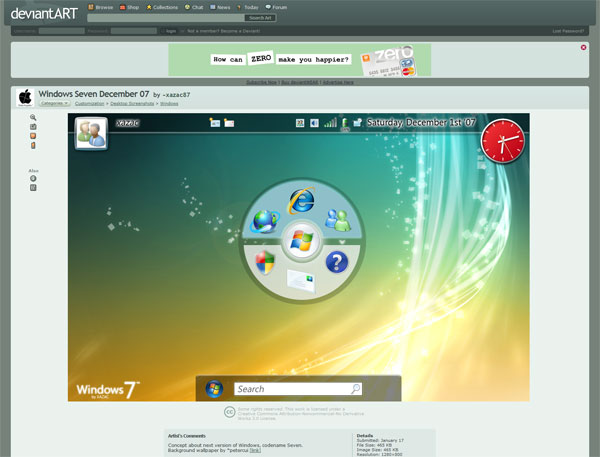Screen dimensions: 600x457
Task: Click the central Windows orb in circular menu
Action: [x=302, y=241]
